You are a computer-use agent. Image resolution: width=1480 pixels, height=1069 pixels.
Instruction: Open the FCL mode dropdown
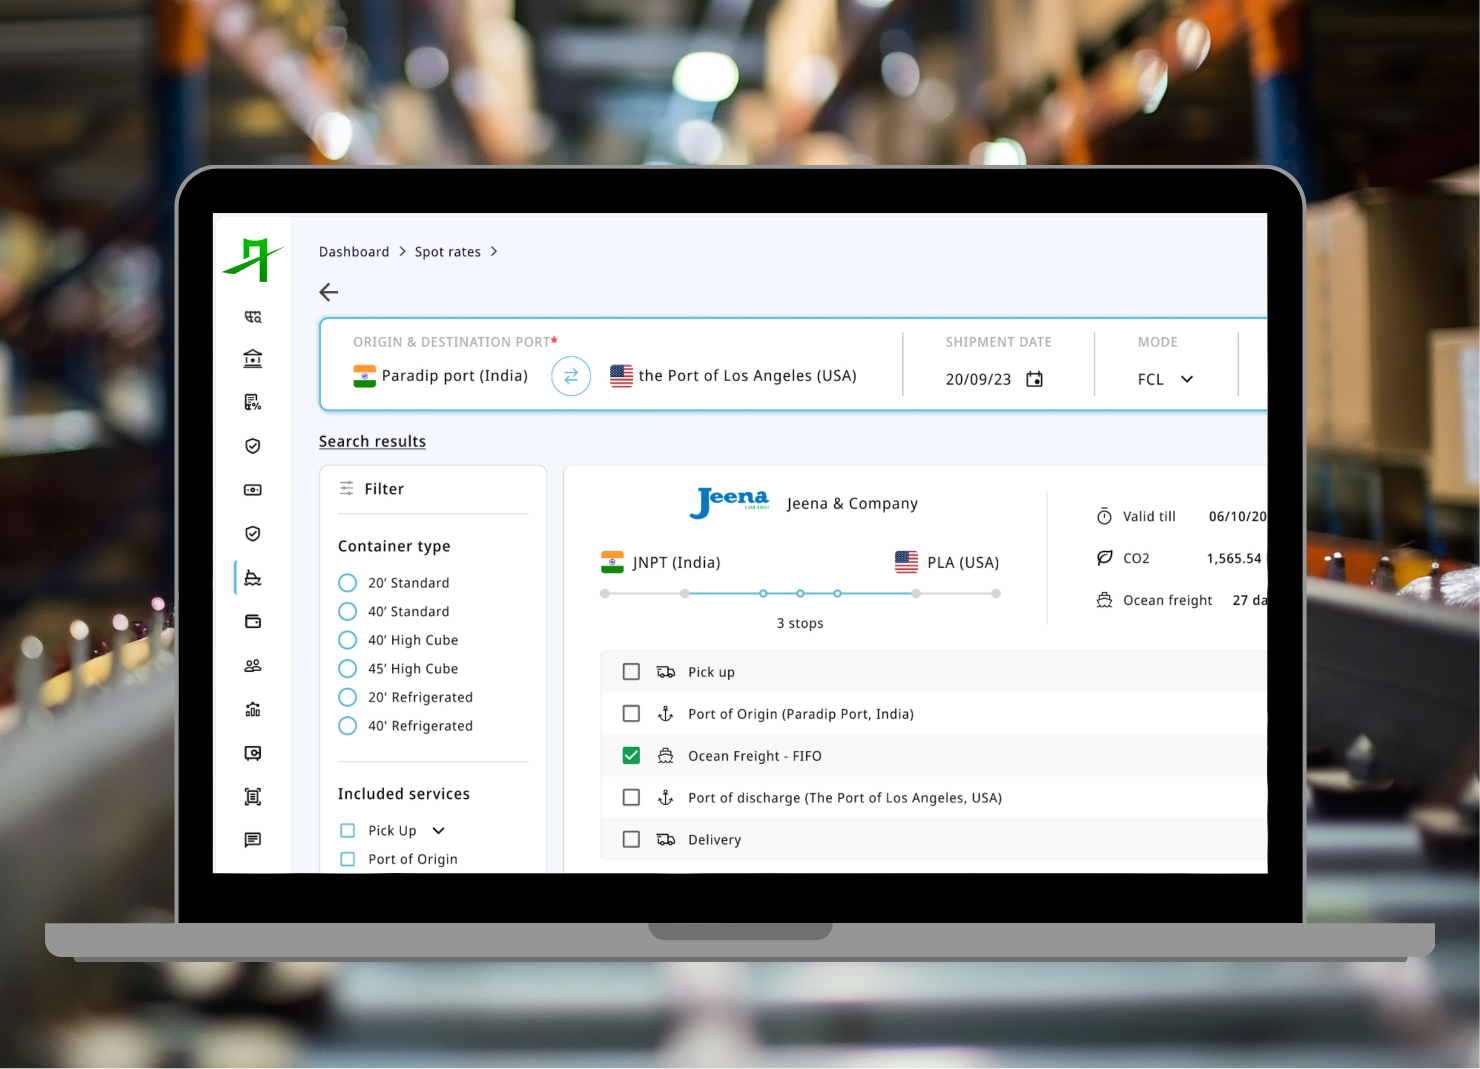pos(1166,379)
